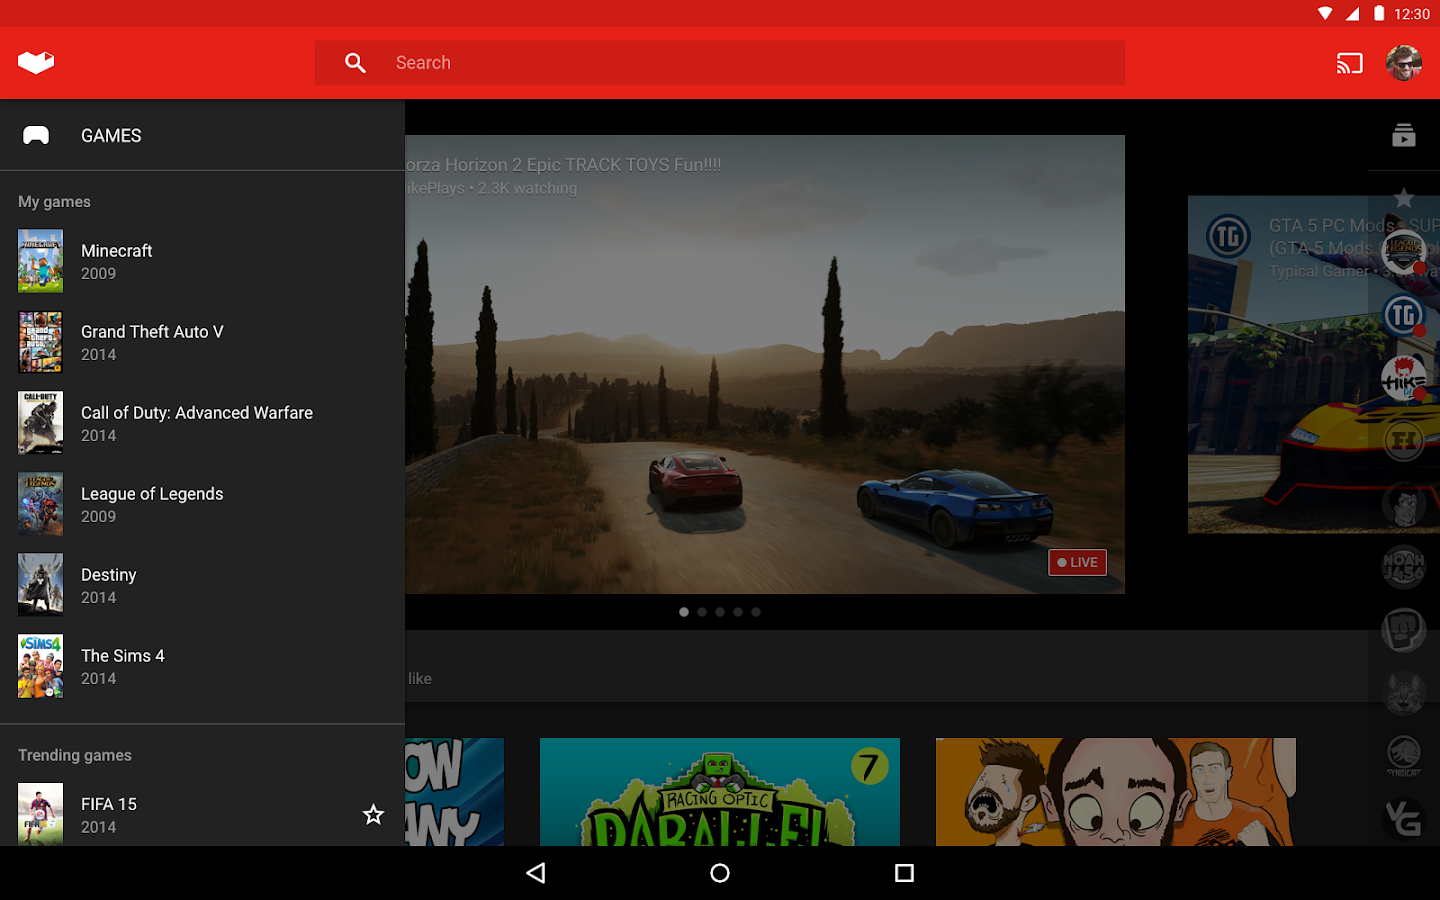The width and height of the screenshot is (1440, 900).
Task: Tap the red LIVE badge
Action: coord(1077,562)
